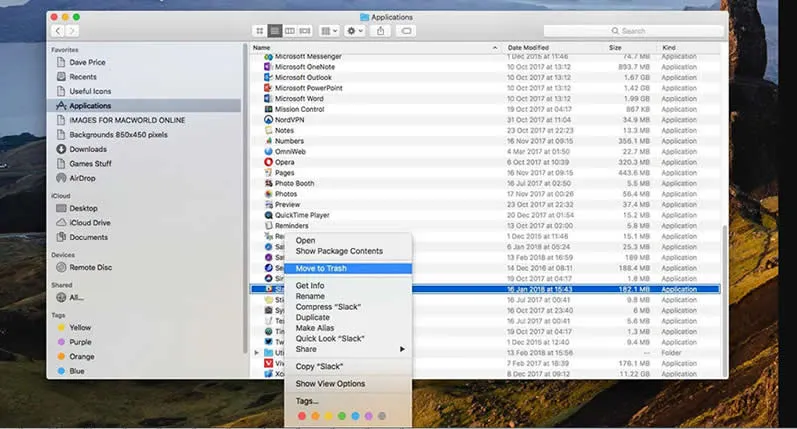The height and width of the screenshot is (429, 797).
Task: Click the Edit Tags toolbar button
Action: click(x=406, y=31)
